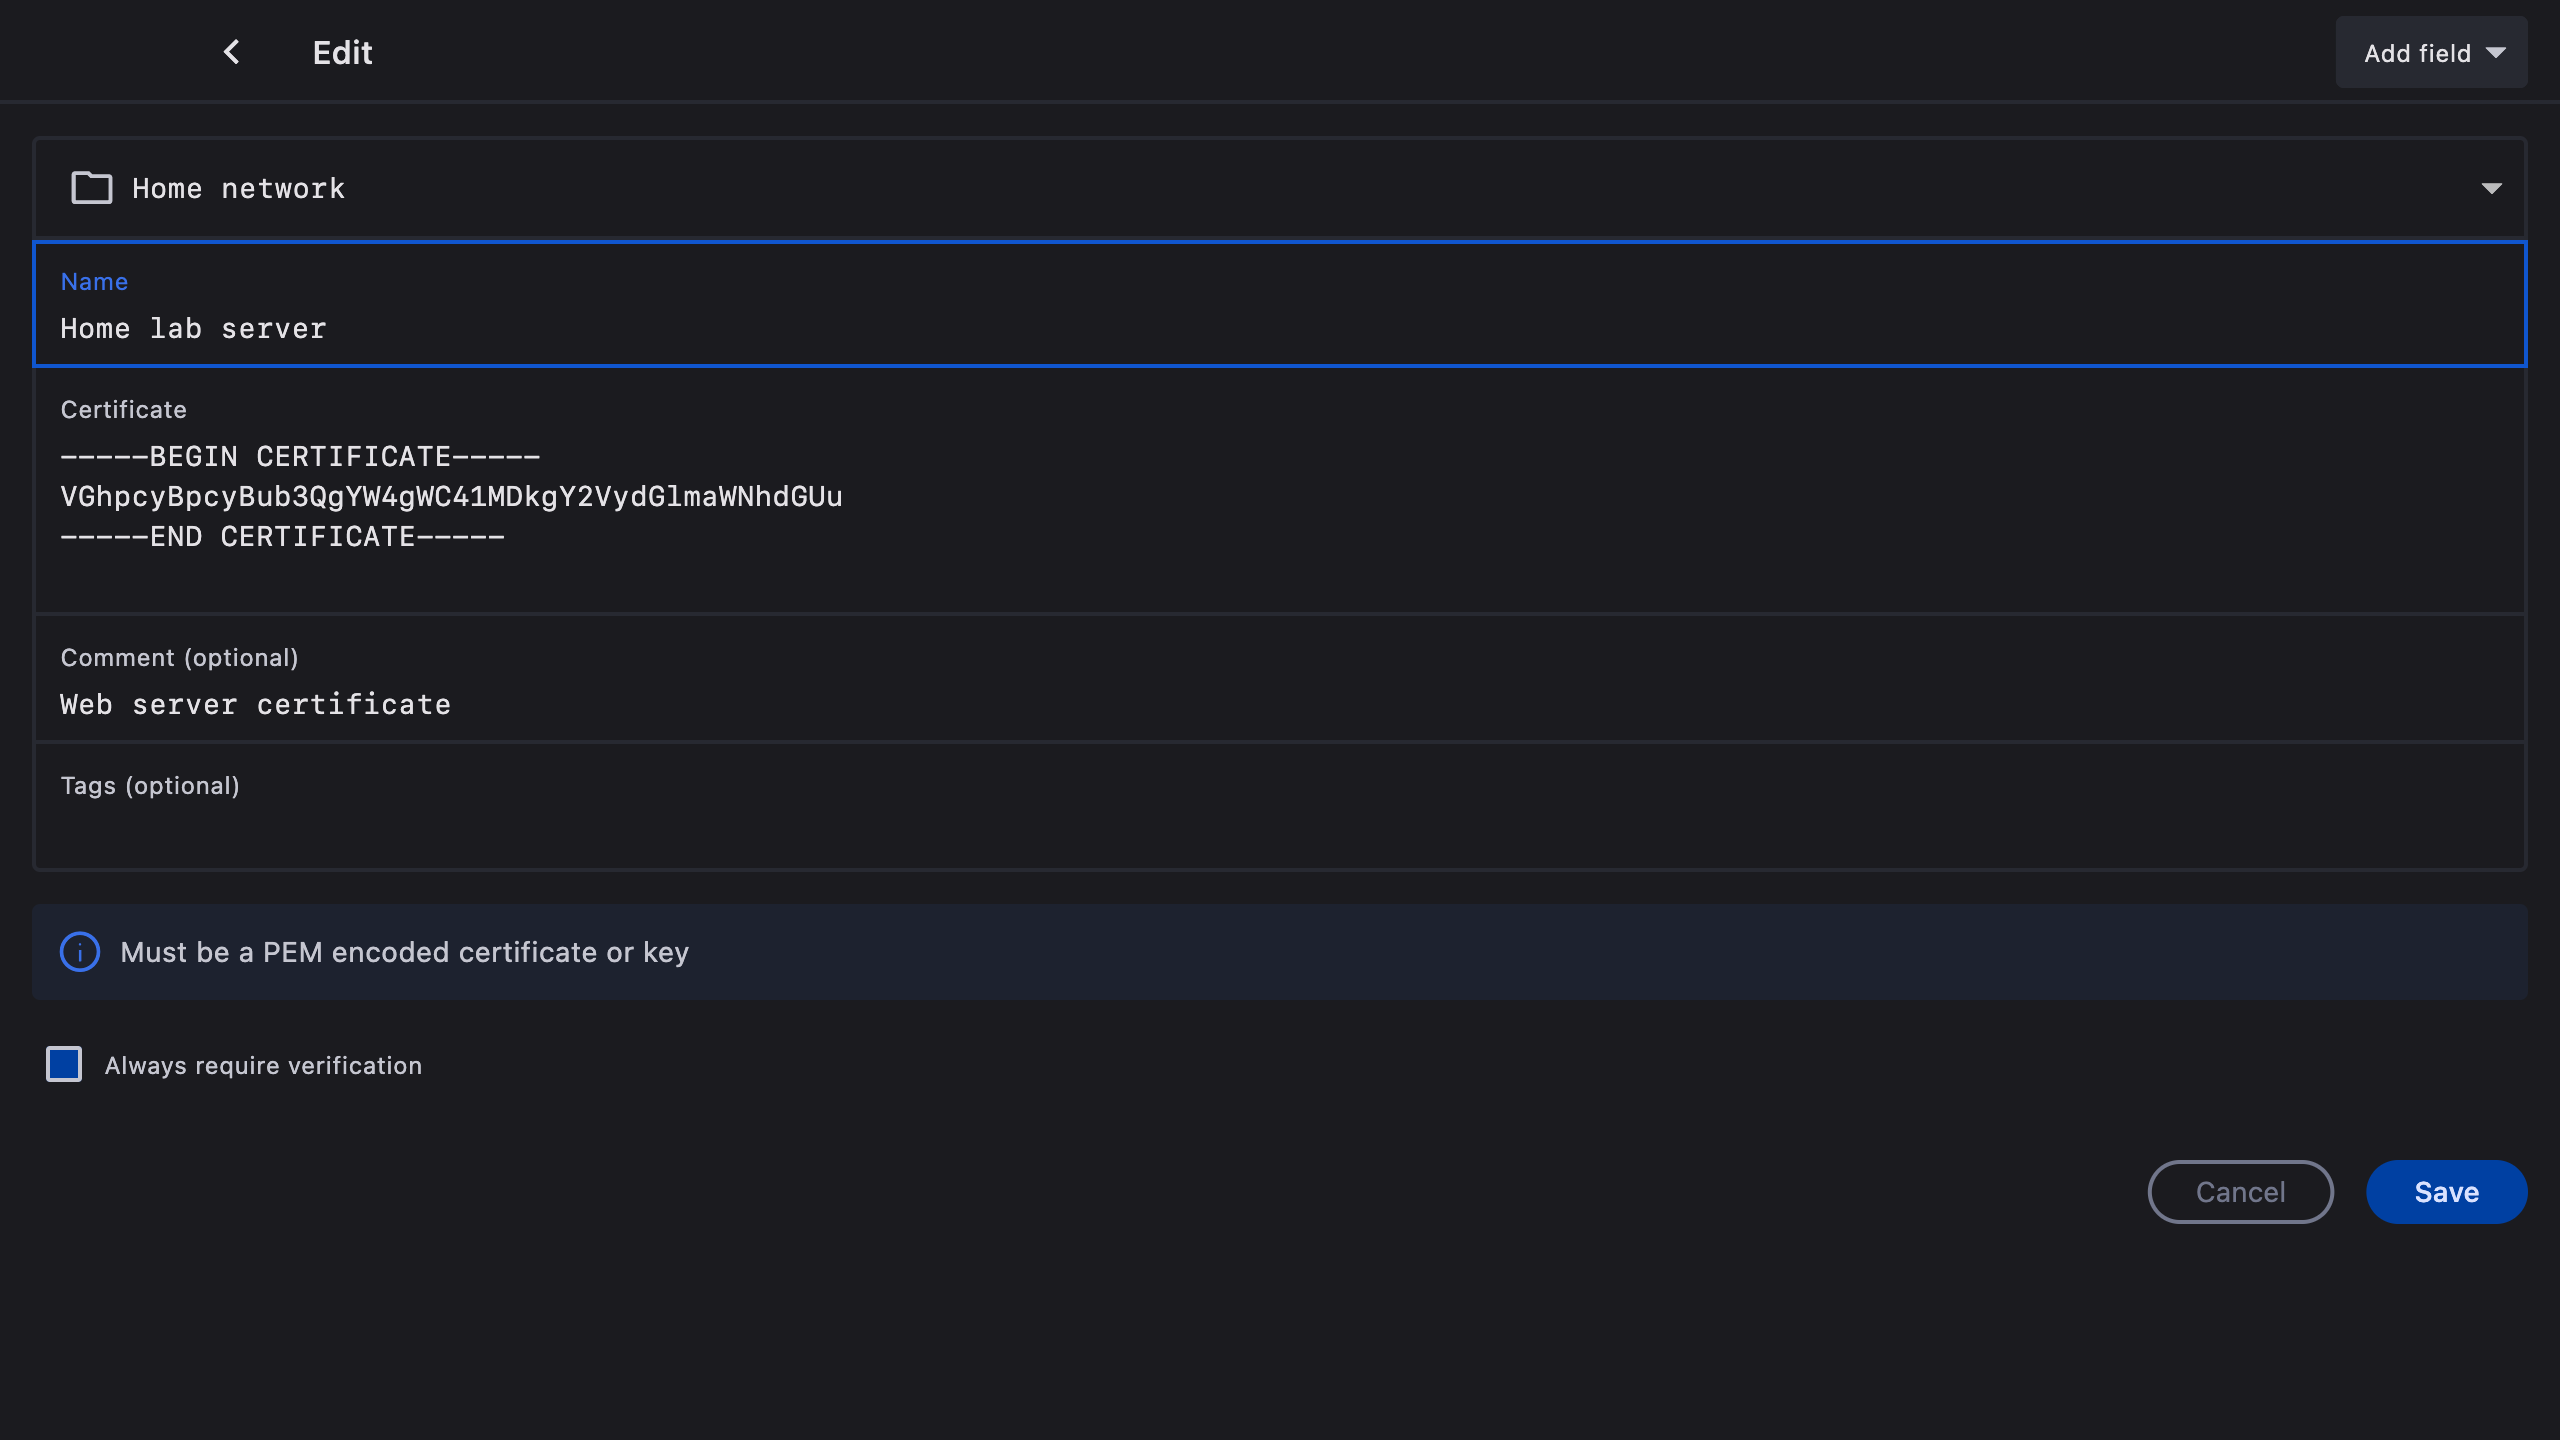Click the BEGIN CERTIFICATE line

[x=300, y=457]
